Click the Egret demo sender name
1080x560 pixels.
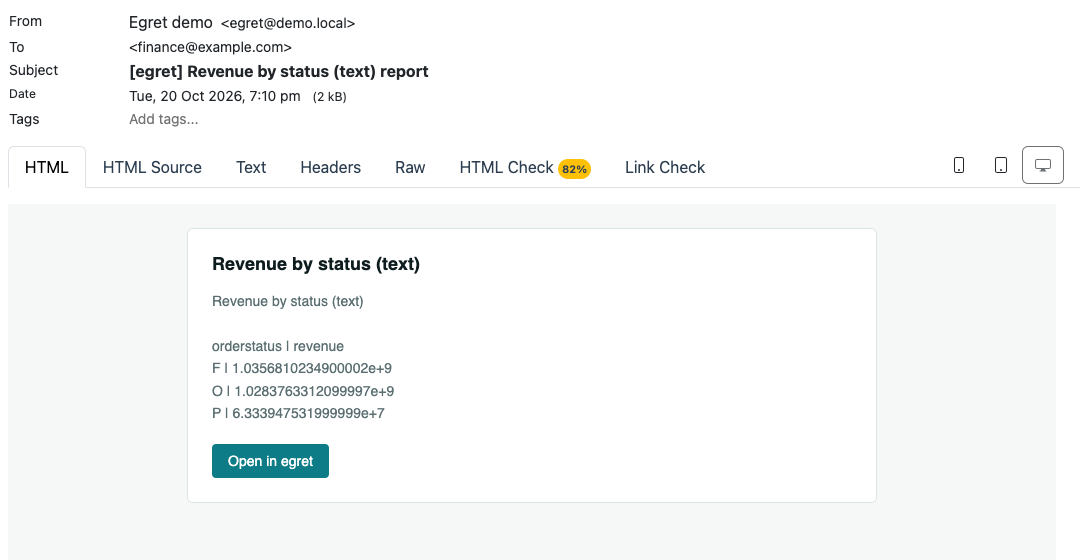click(x=171, y=23)
